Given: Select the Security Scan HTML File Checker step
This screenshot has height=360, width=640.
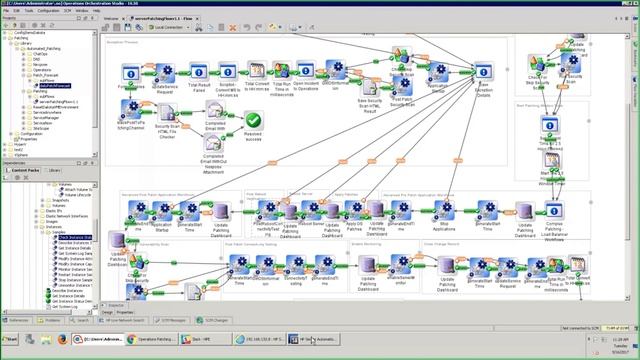Looking at the screenshot, I should [x=167, y=113].
